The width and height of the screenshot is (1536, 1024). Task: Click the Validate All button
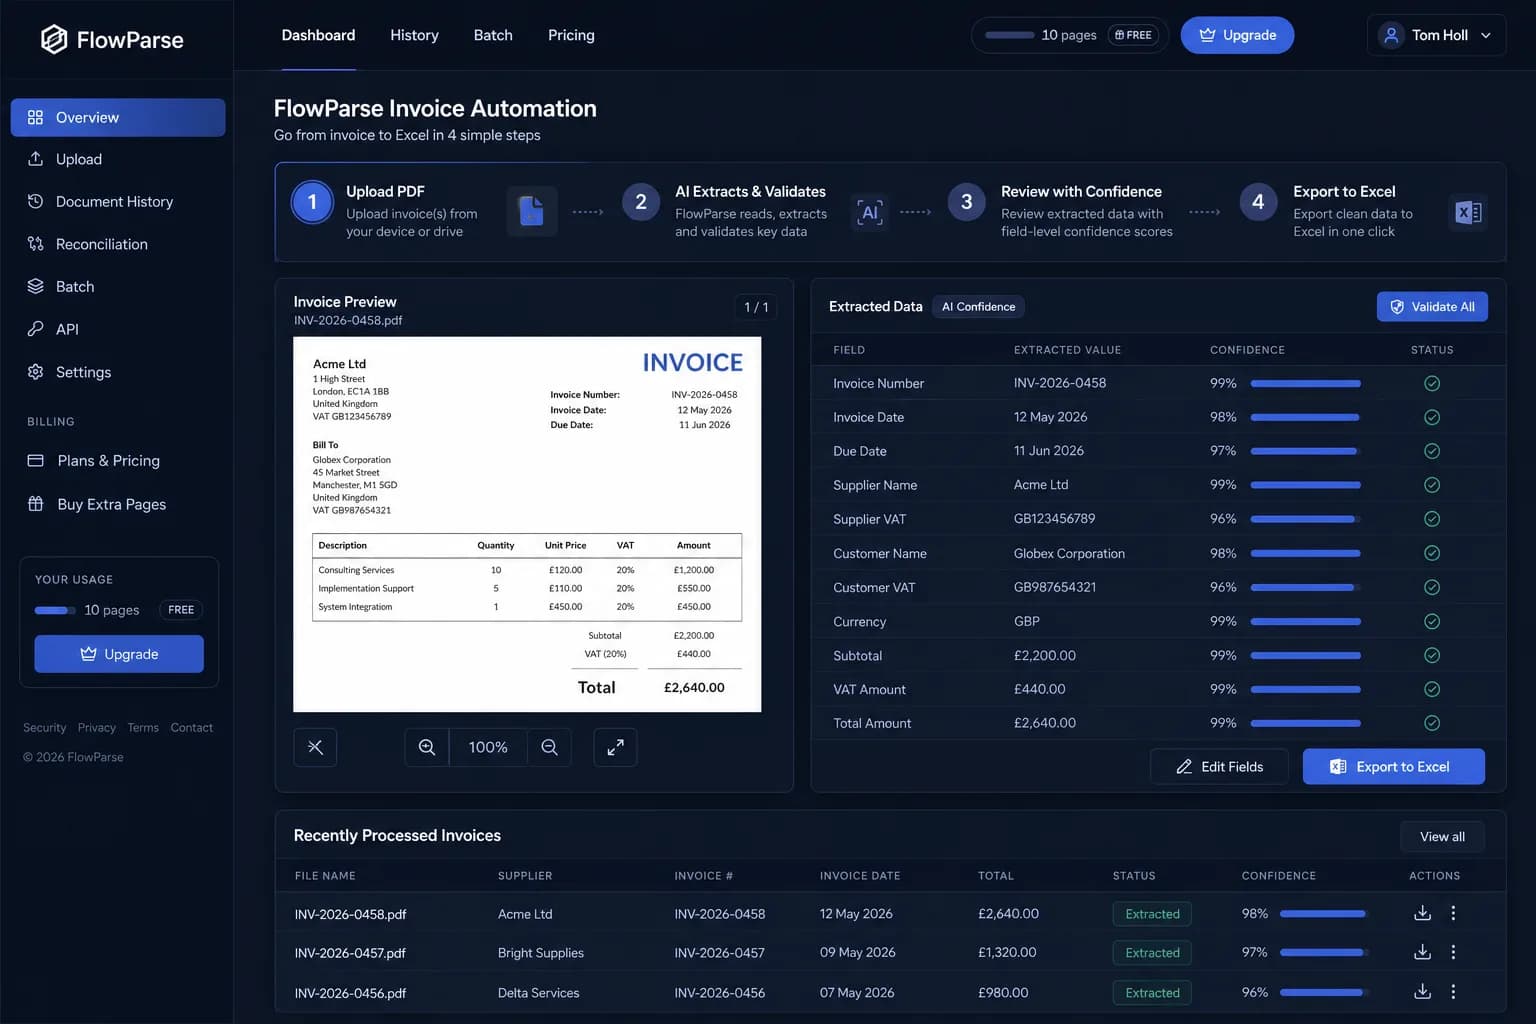coord(1432,307)
